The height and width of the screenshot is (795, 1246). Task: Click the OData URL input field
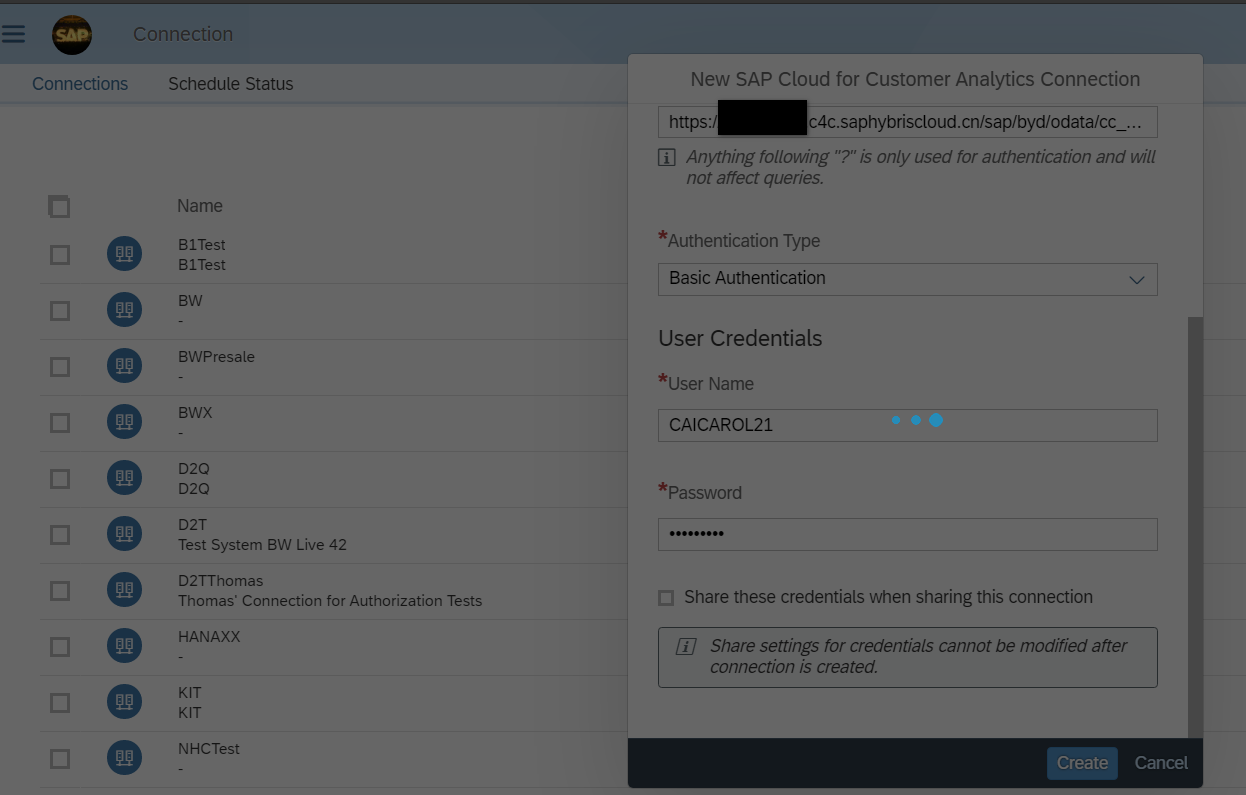click(x=907, y=122)
